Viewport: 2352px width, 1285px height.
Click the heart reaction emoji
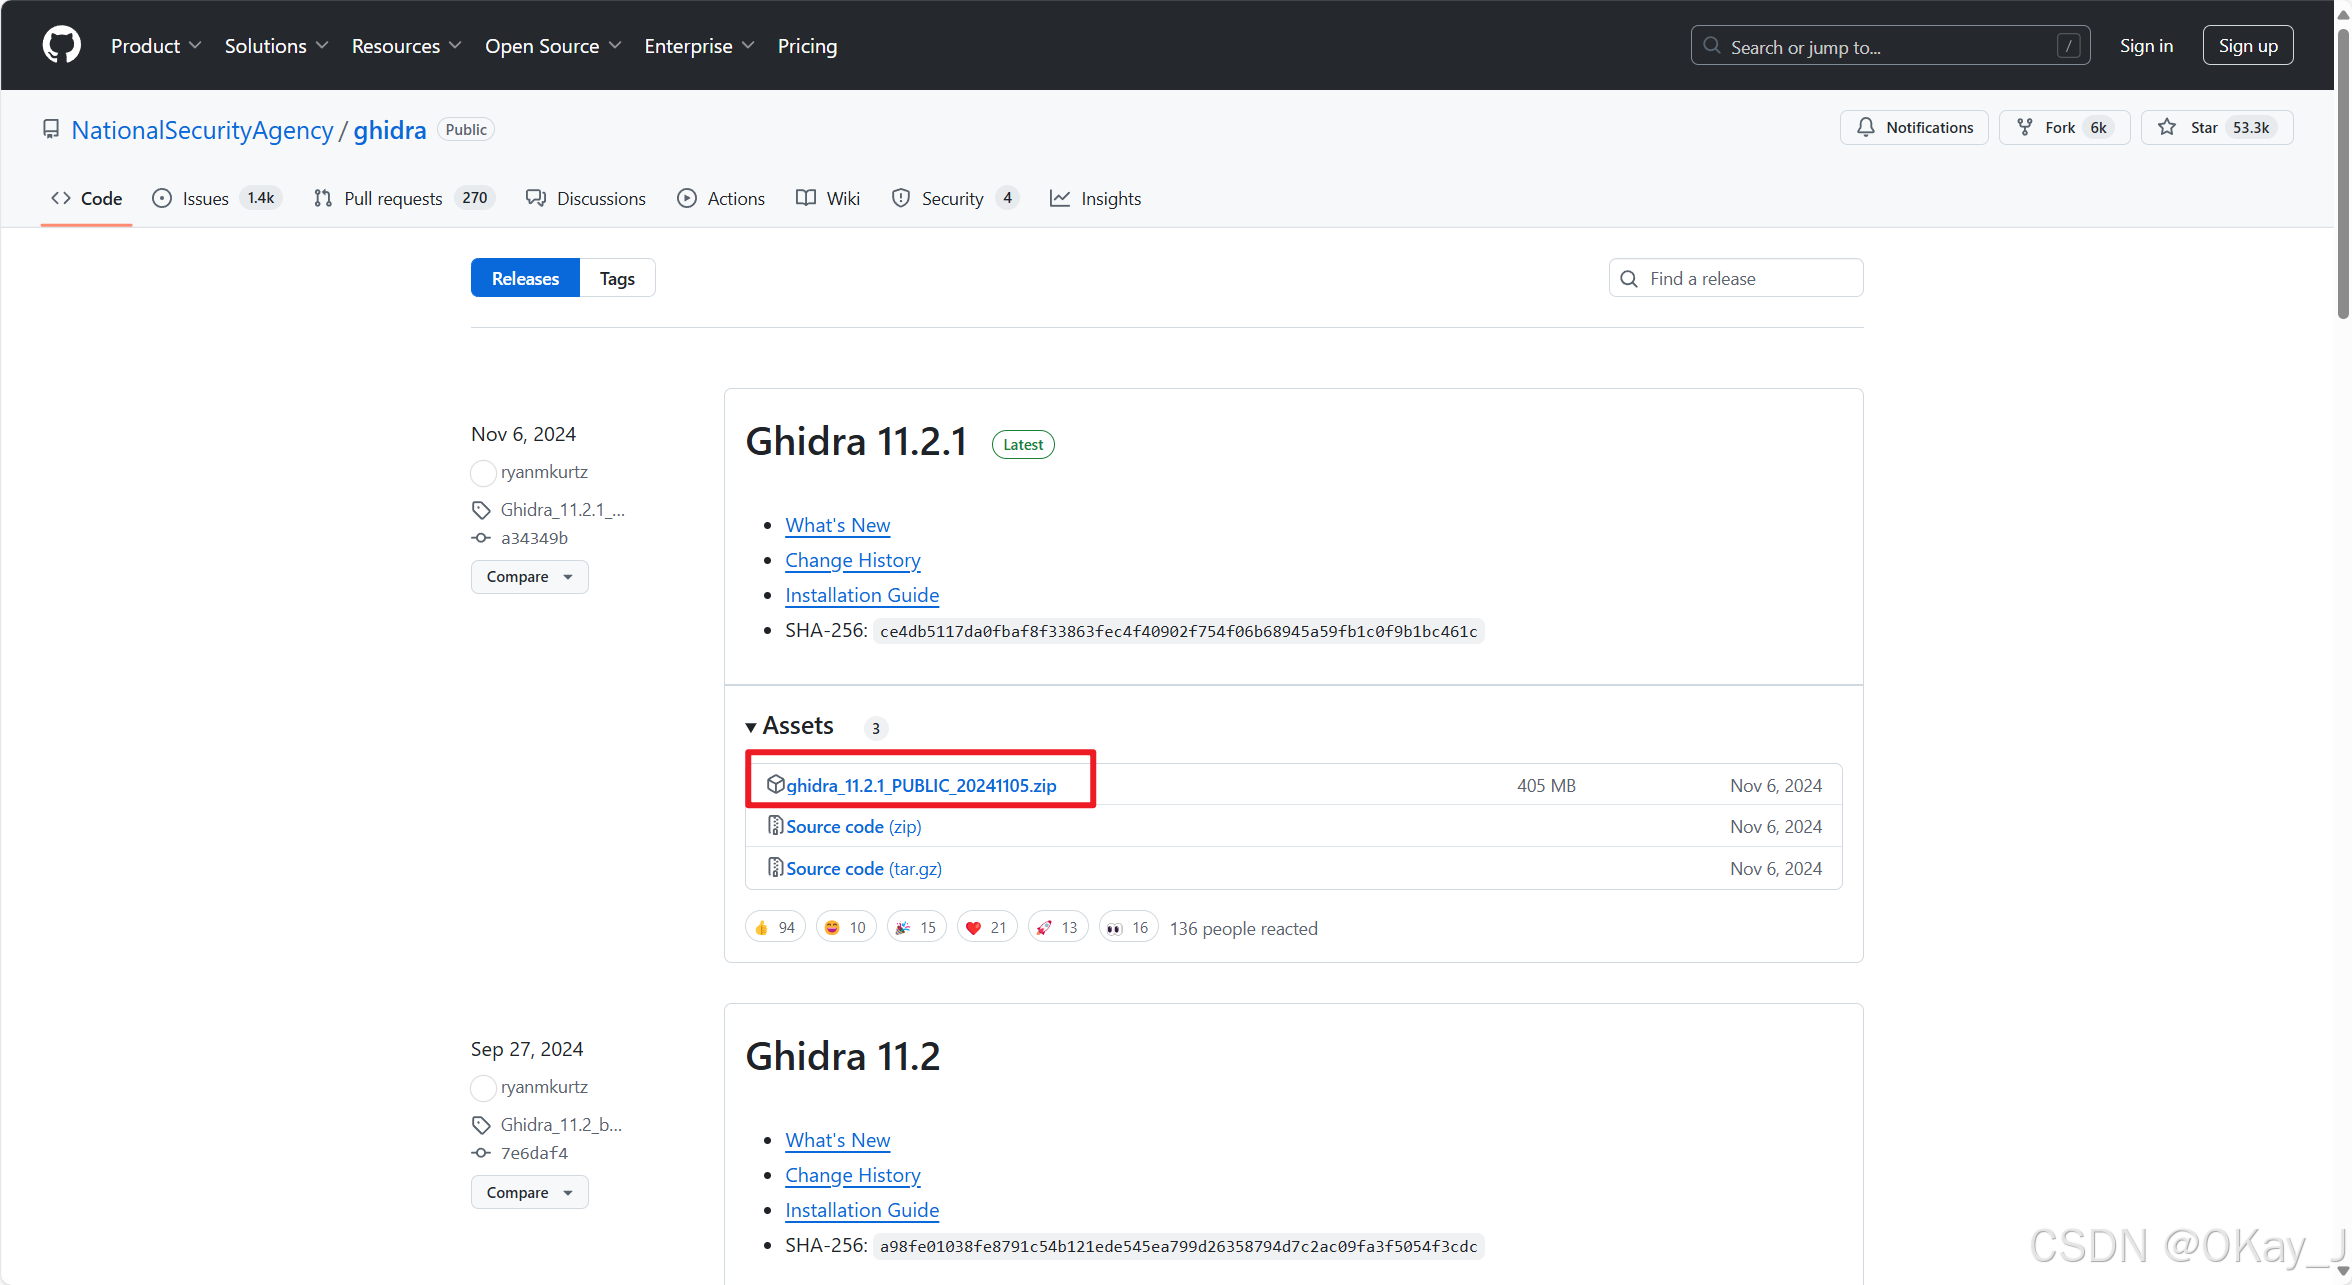[973, 928]
